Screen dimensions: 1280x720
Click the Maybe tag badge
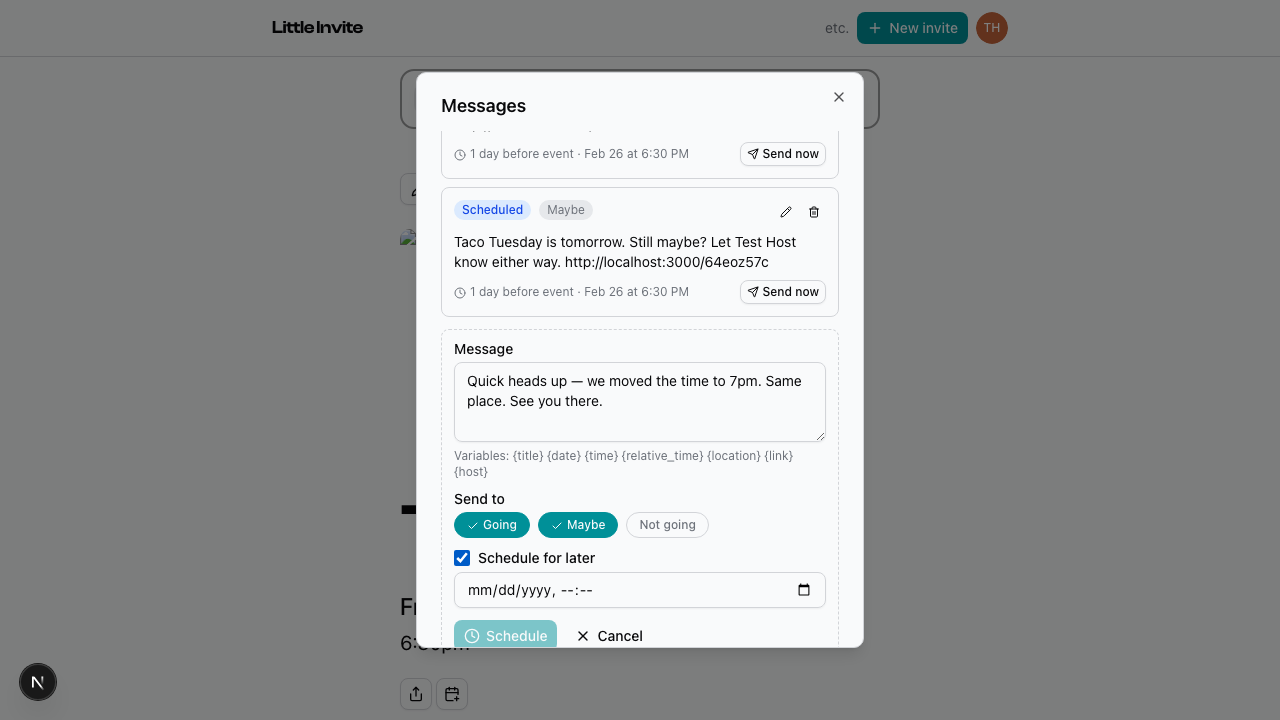point(566,210)
